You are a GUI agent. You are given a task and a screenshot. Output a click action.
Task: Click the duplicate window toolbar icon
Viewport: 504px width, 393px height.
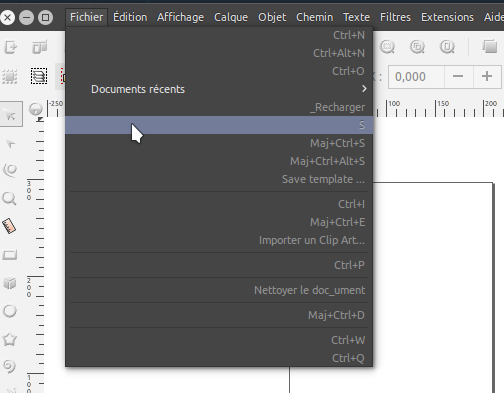(490, 46)
